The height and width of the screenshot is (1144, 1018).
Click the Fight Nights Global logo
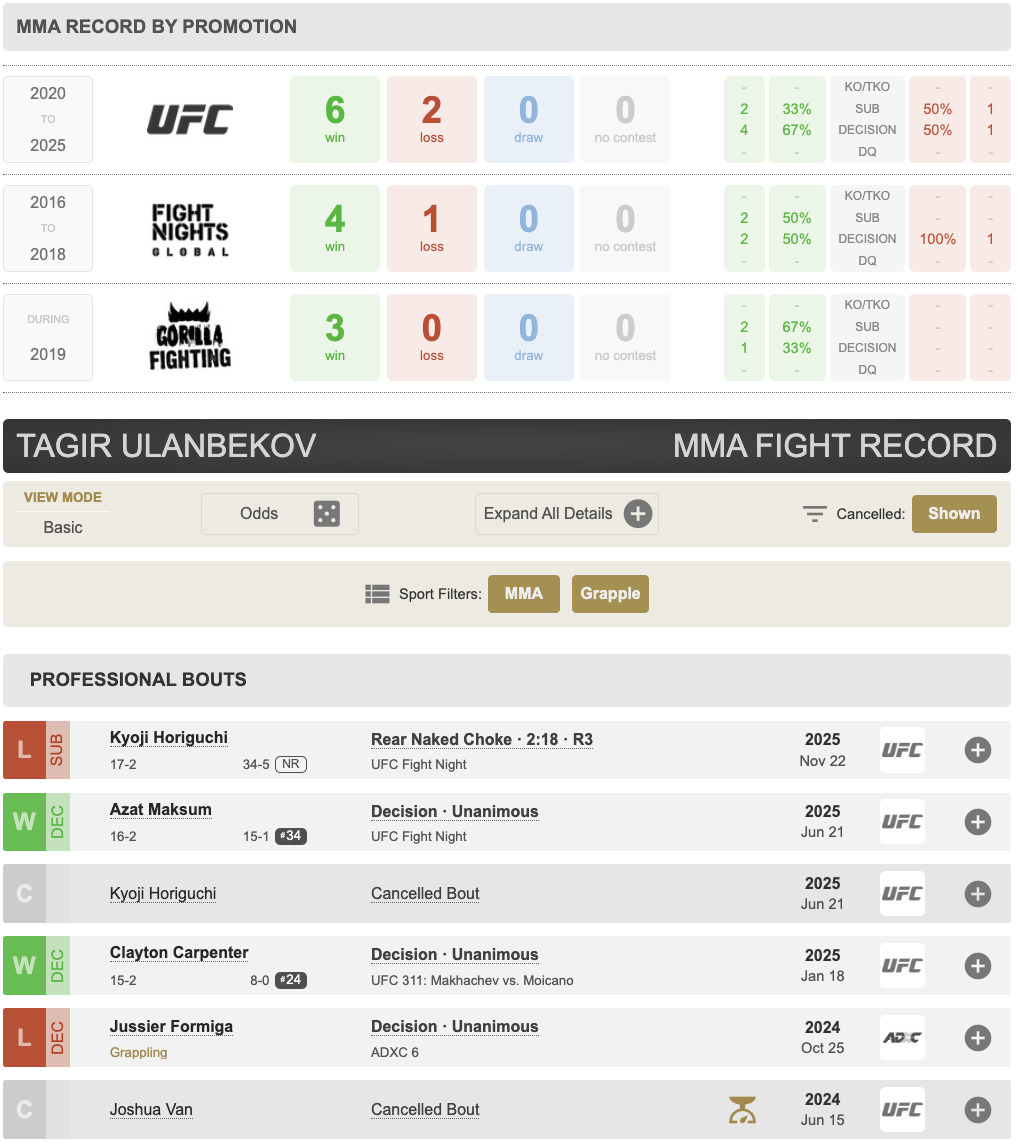pos(190,229)
